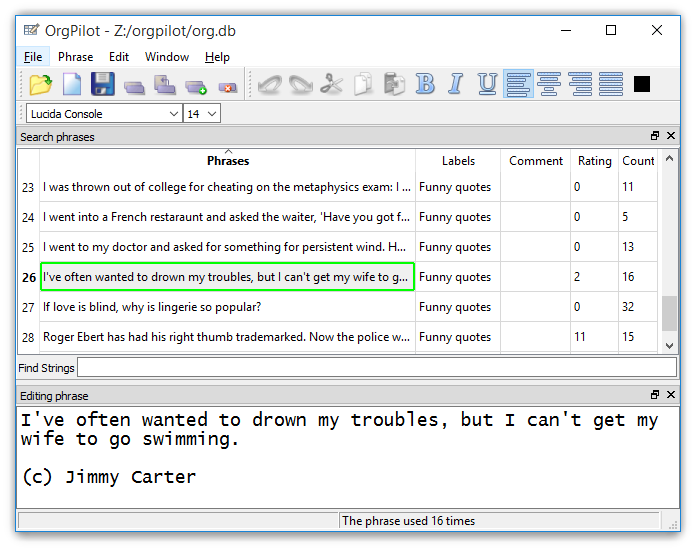Click the empty comment cell in row 25
700x550 pixels.
535,247
